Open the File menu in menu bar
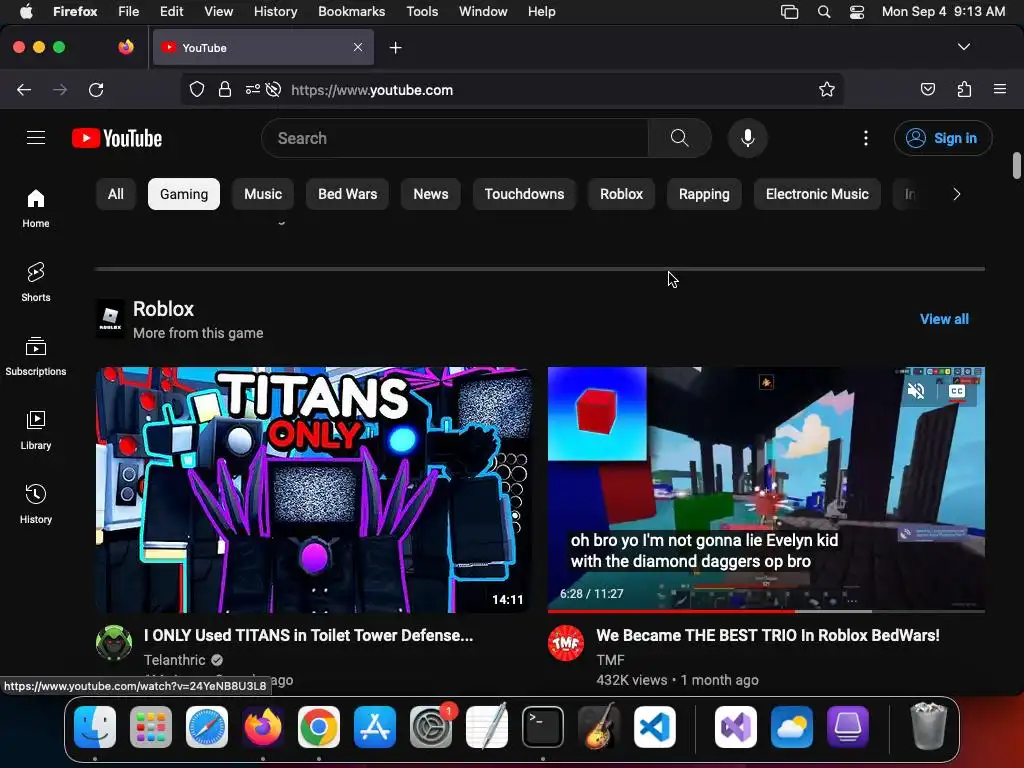The height and width of the screenshot is (768, 1024). coord(129,11)
